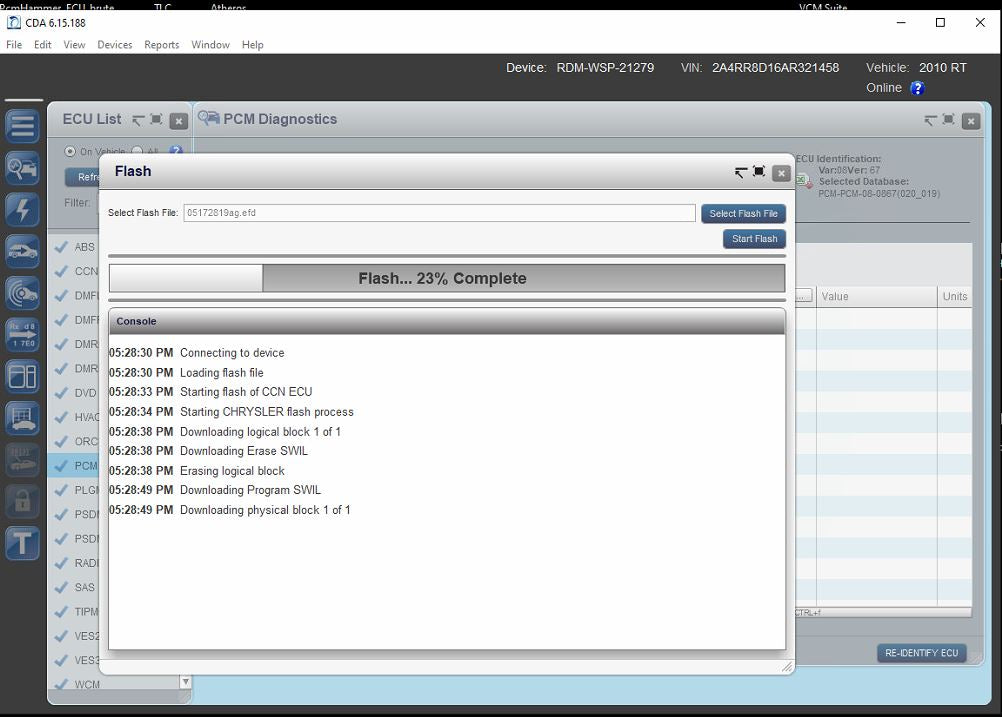Open the Devices menu
Screen dimensions: 1002x717
coord(114,45)
